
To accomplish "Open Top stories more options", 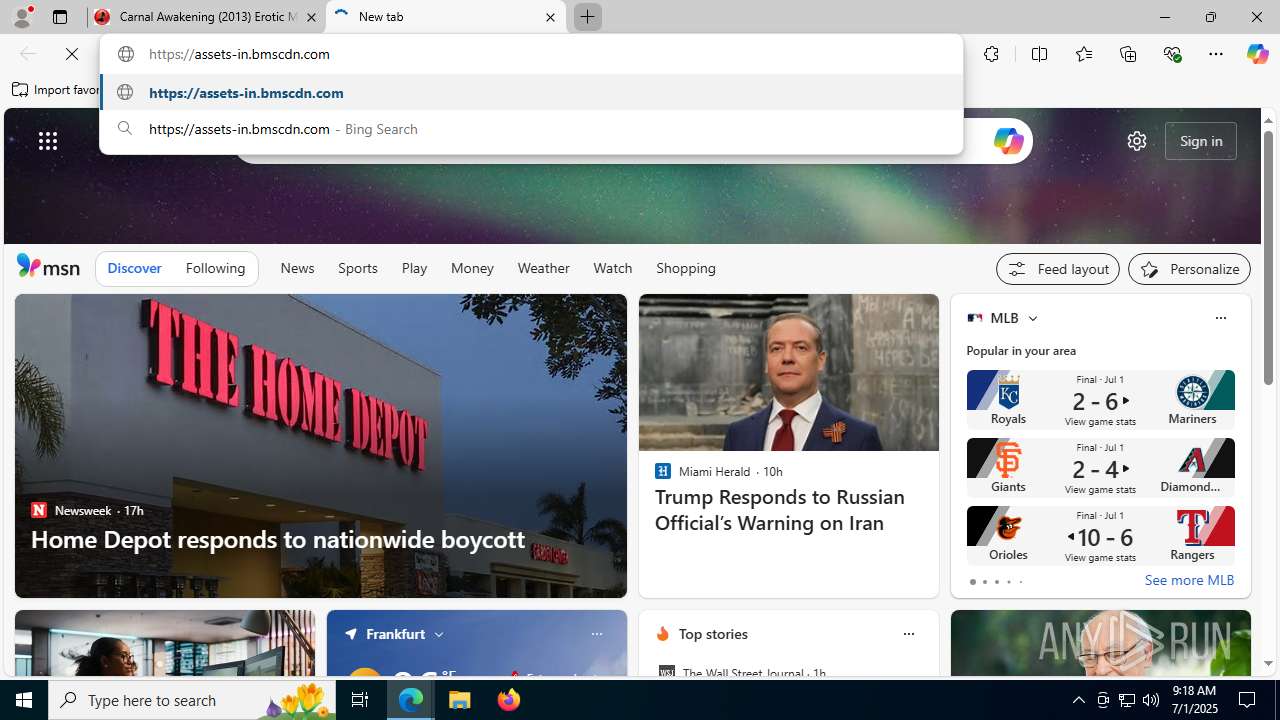I will 908,634.
